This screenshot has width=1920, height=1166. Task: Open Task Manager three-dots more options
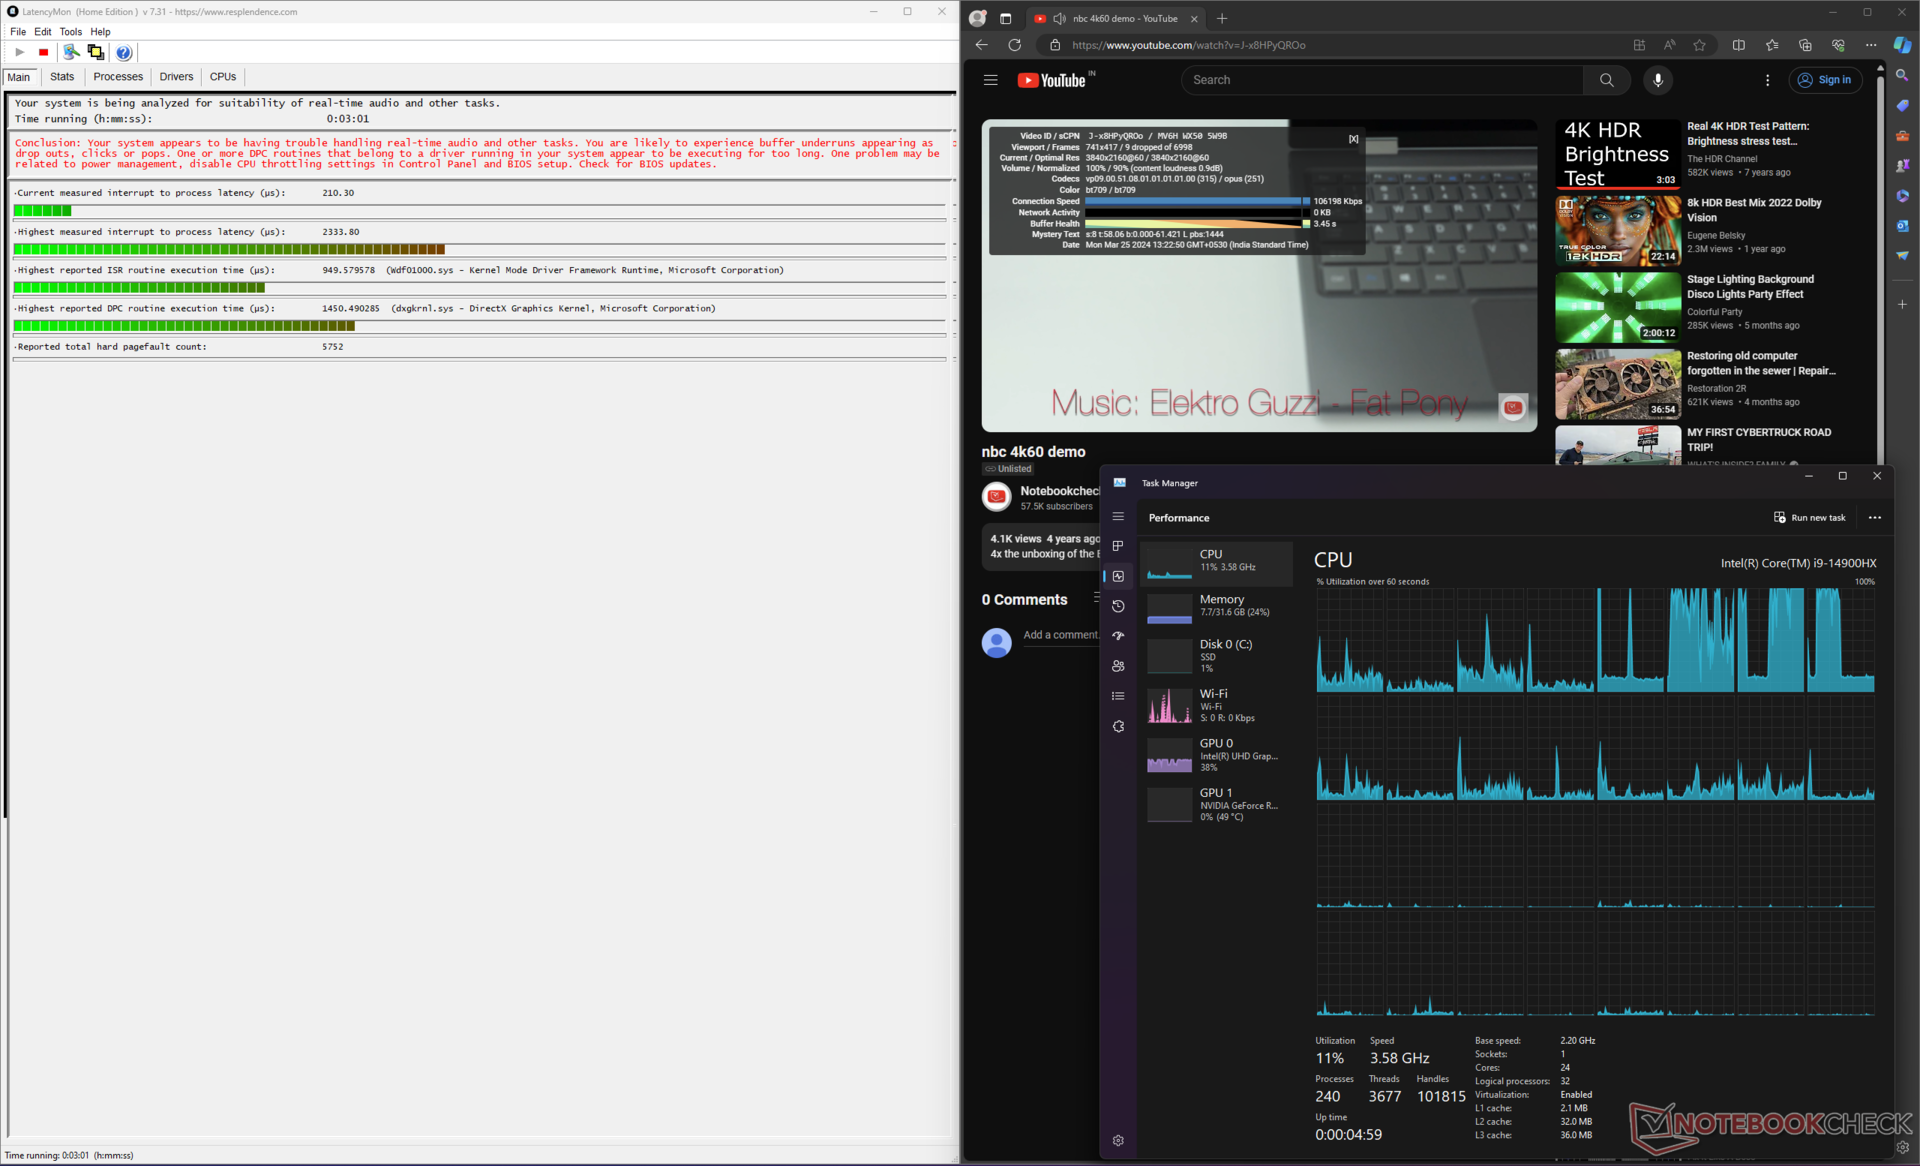coord(1874,517)
